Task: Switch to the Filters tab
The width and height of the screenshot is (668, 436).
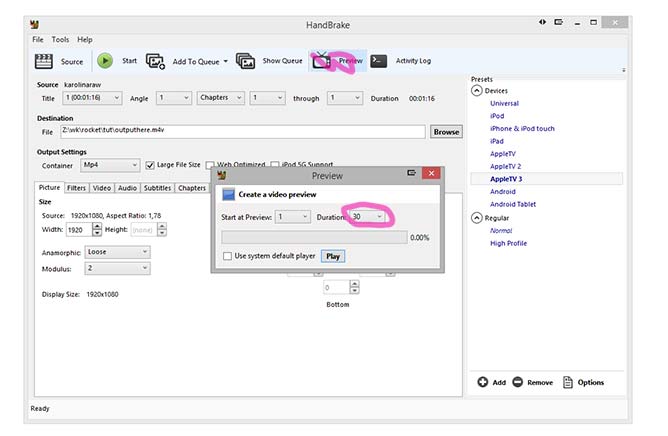Action: click(76, 188)
